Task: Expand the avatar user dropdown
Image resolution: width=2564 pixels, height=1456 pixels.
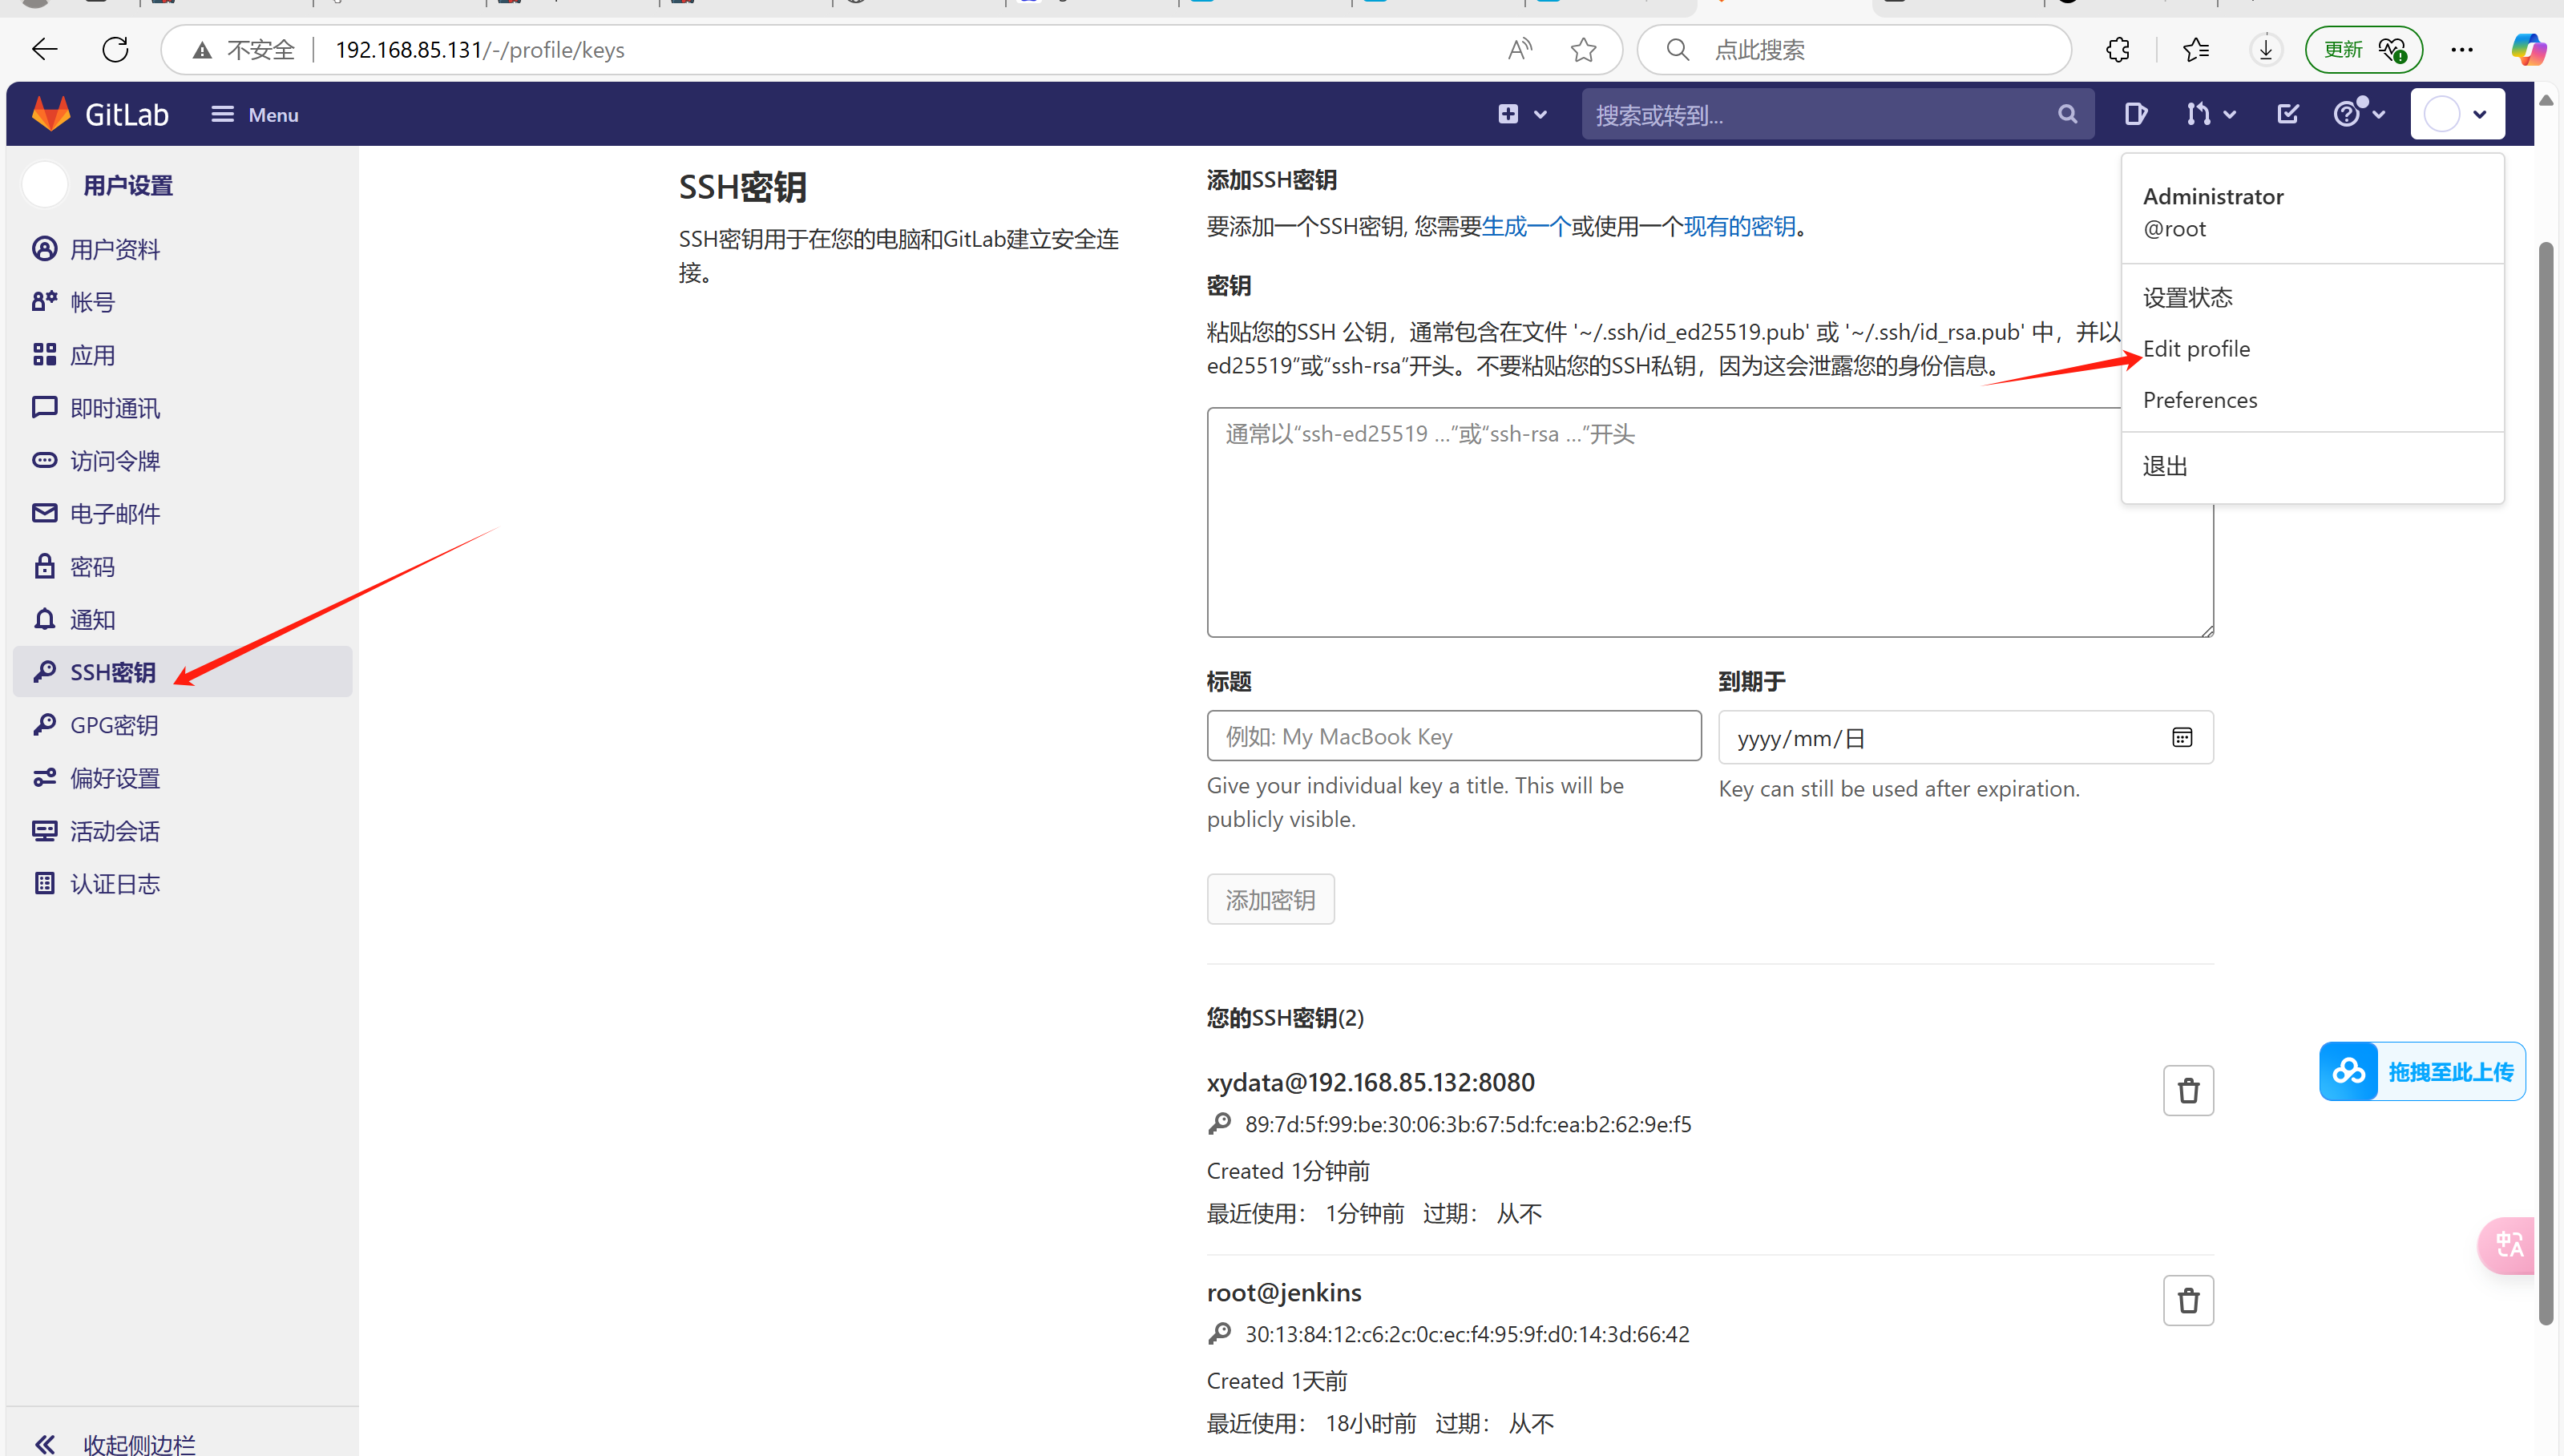Action: [x=2457, y=113]
